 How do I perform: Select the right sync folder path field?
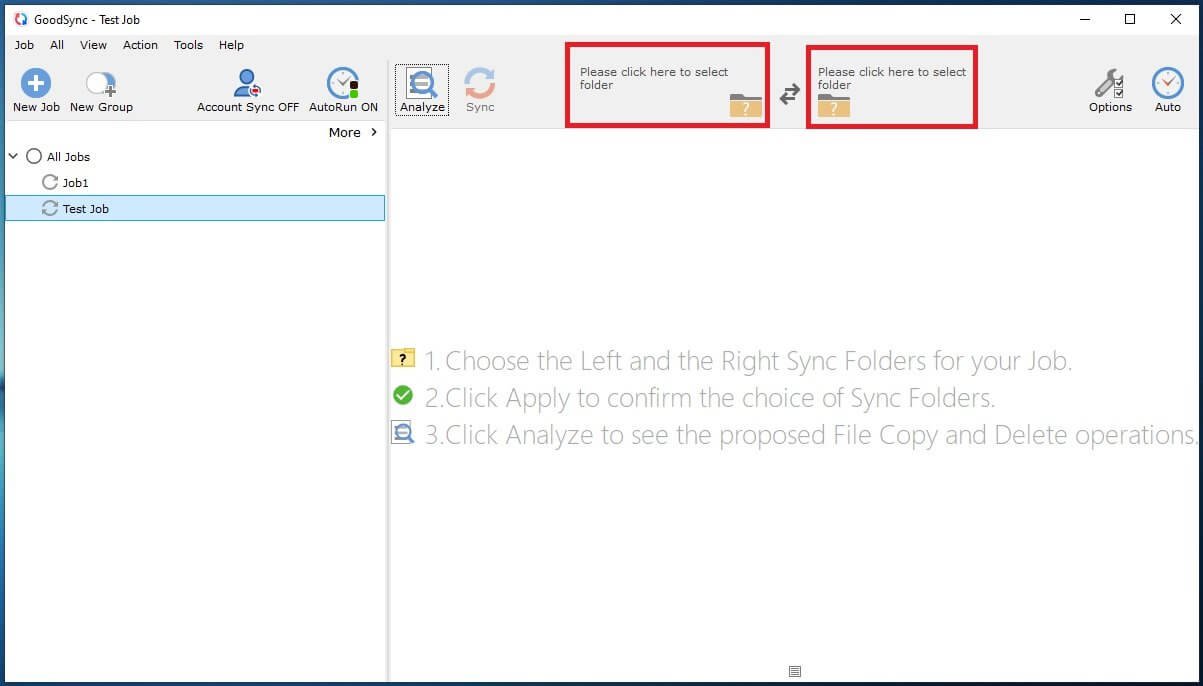click(x=892, y=87)
